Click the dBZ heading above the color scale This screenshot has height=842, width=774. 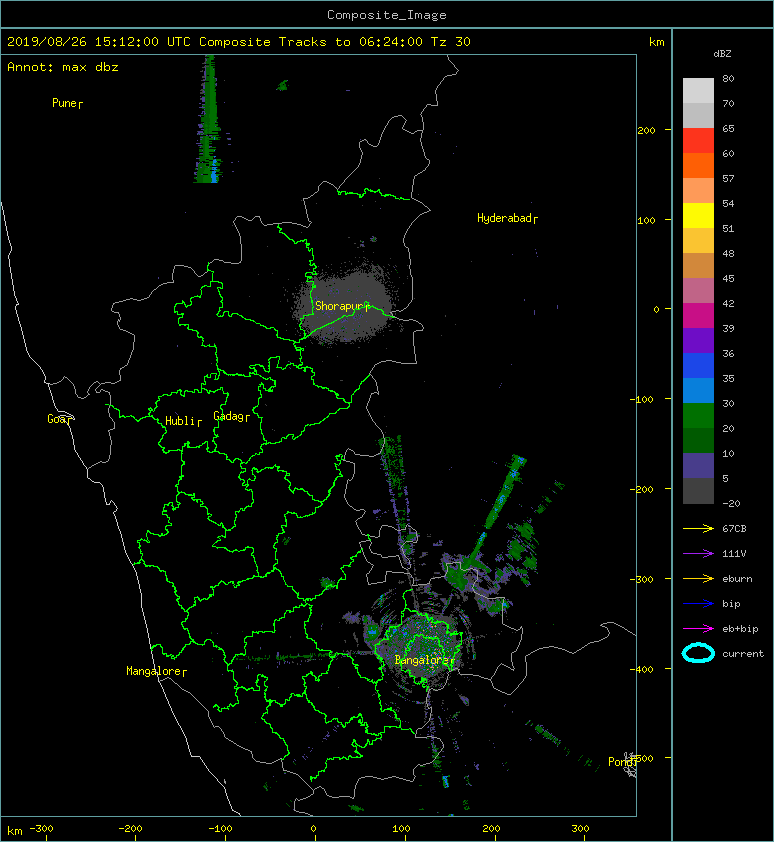[722, 54]
